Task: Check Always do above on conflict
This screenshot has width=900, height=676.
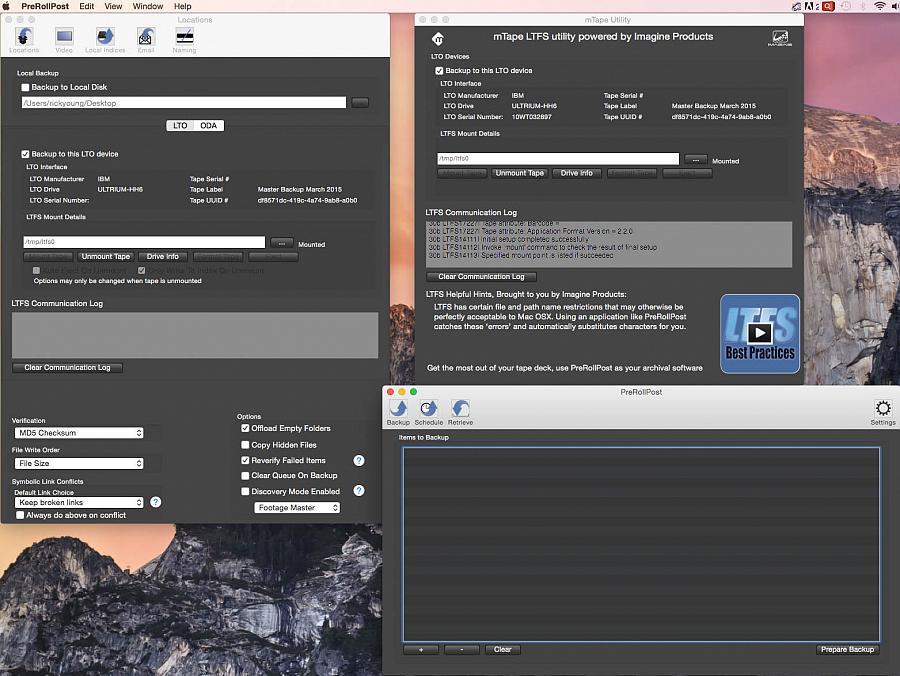Action: [20, 515]
